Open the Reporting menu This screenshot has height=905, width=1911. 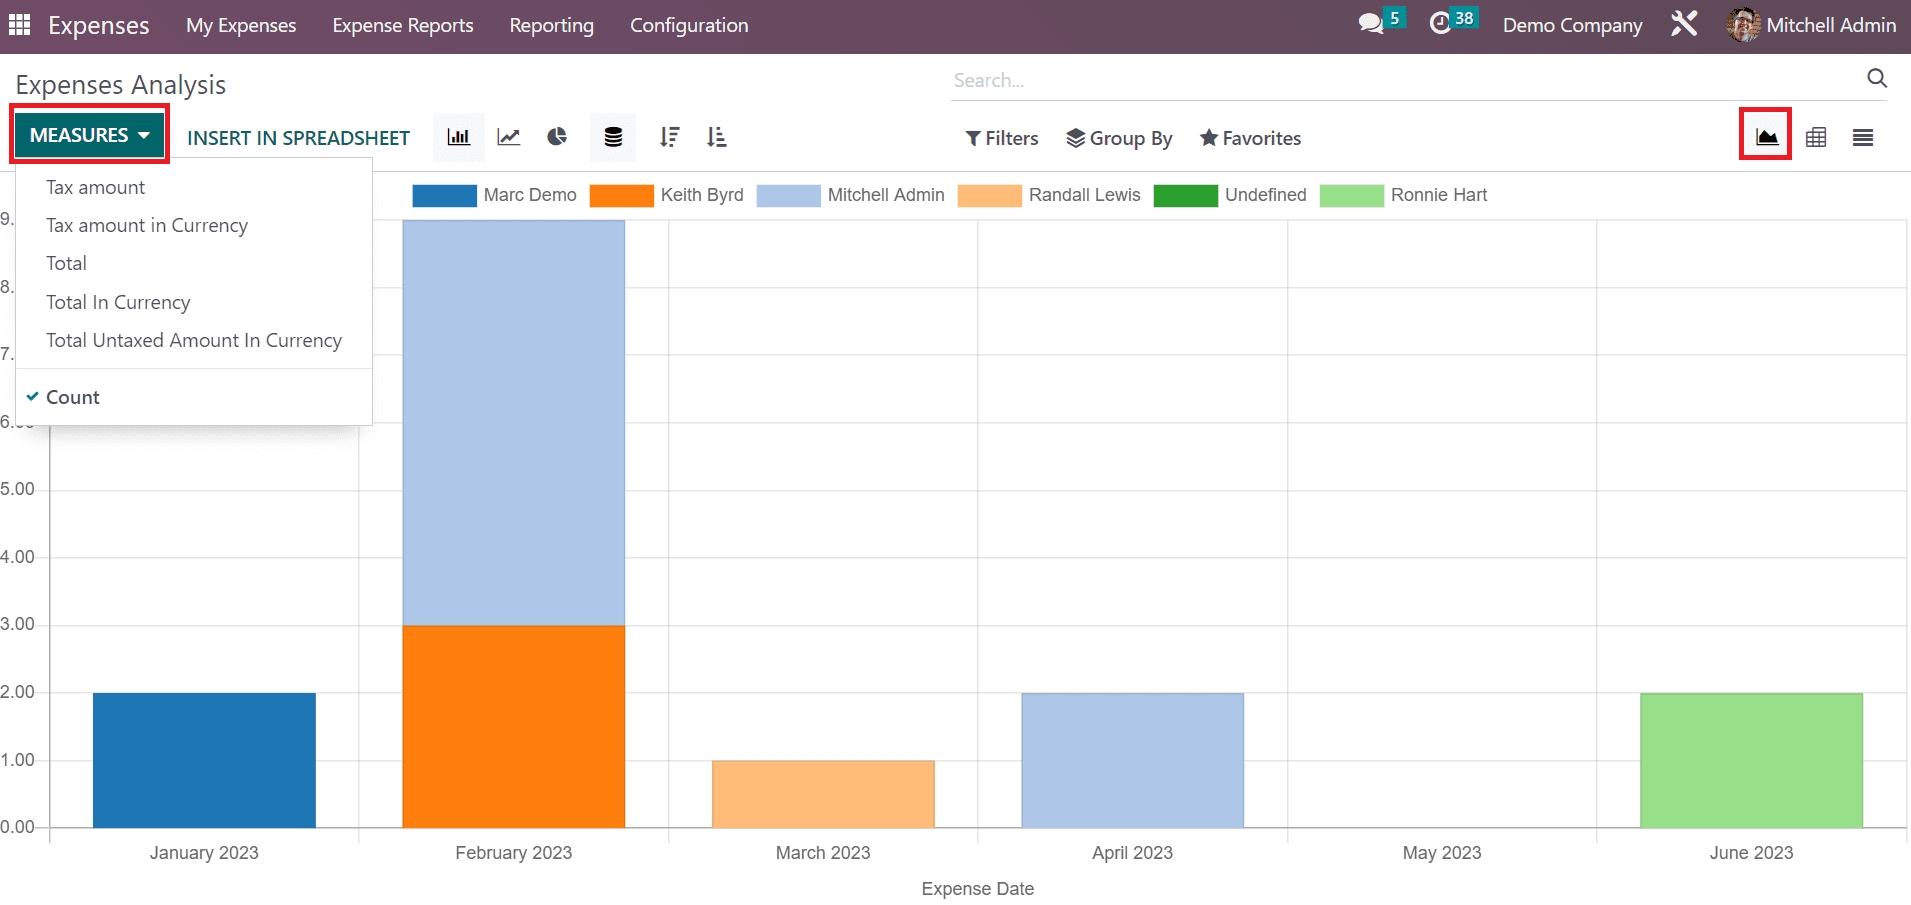(551, 25)
